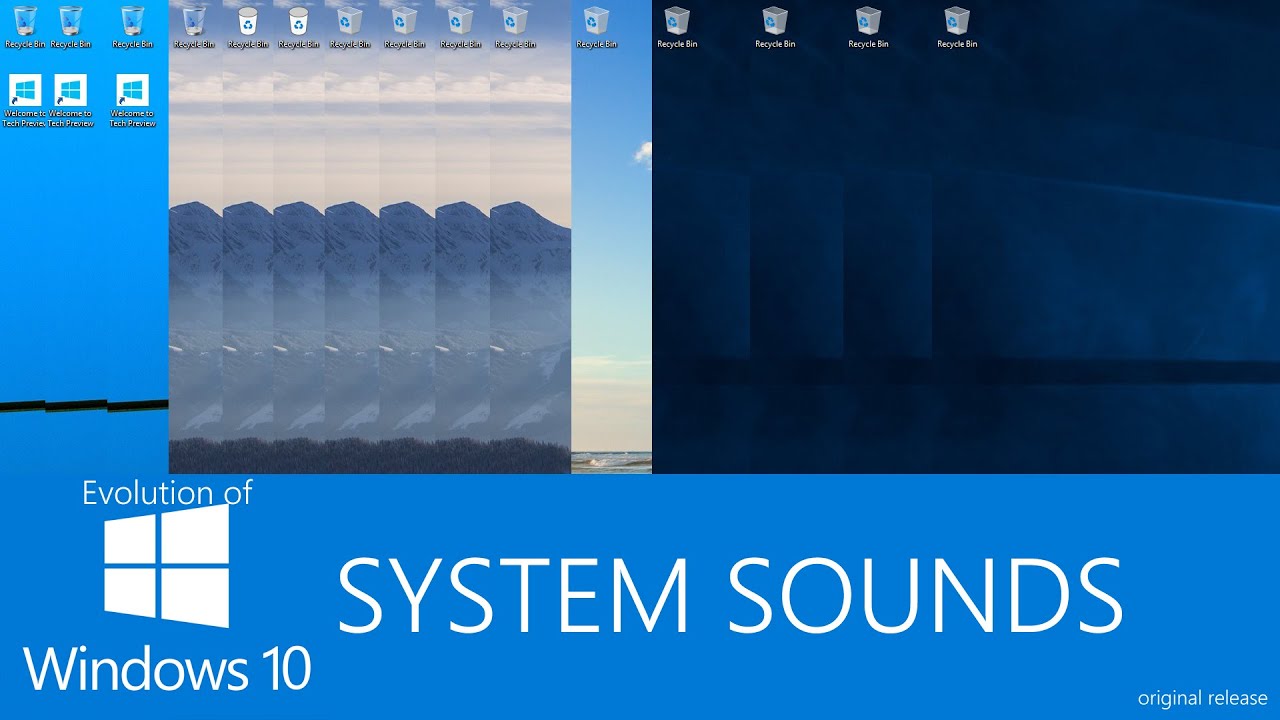This screenshot has width=1280, height=720.
Task: Click the 'SYSTEM SOUNDS' title text
Action: [730, 595]
